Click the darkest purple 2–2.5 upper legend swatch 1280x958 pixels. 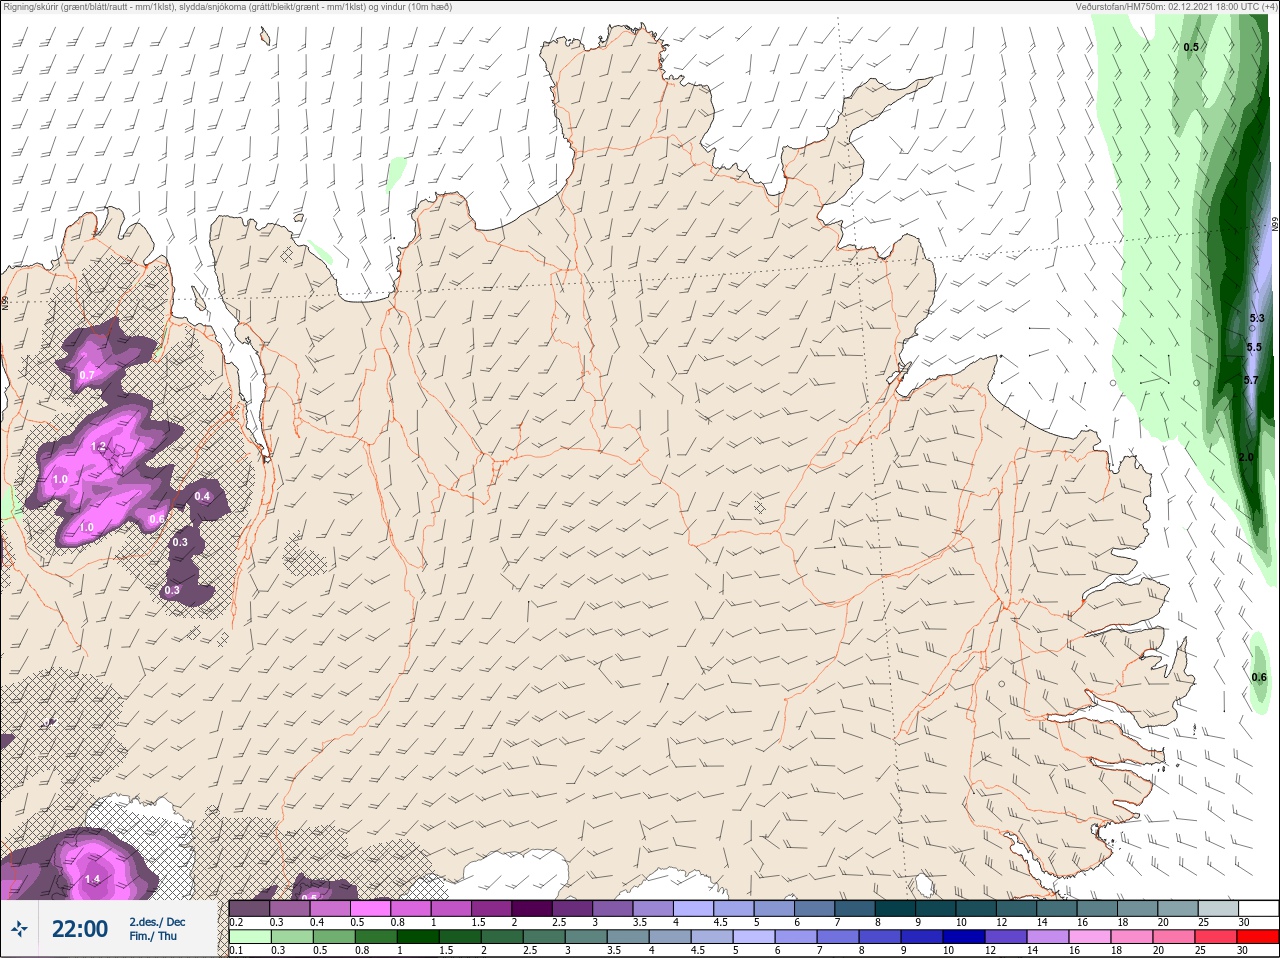532,908
